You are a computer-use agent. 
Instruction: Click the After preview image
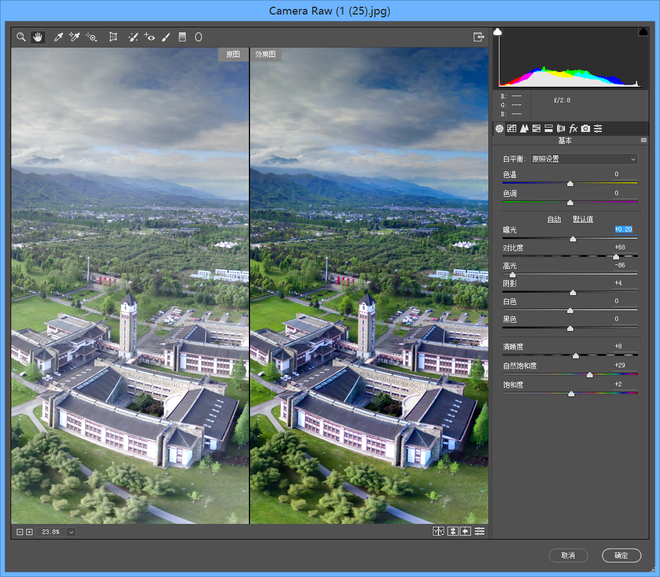369,286
